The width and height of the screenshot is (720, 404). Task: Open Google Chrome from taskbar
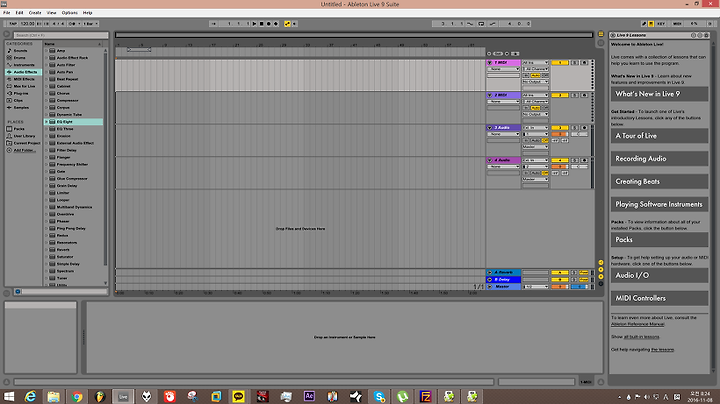click(x=77, y=396)
